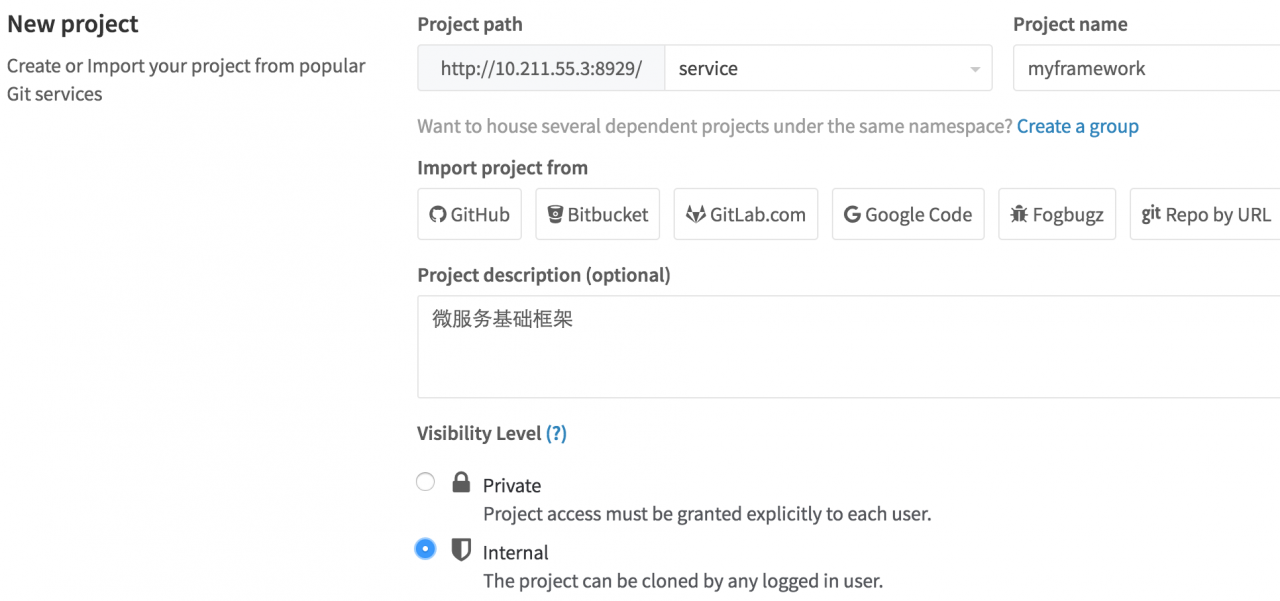Click the GitHub octocat icon
Screen dimensions: 1280x601
pyautogui.click(x=437, y=214)
